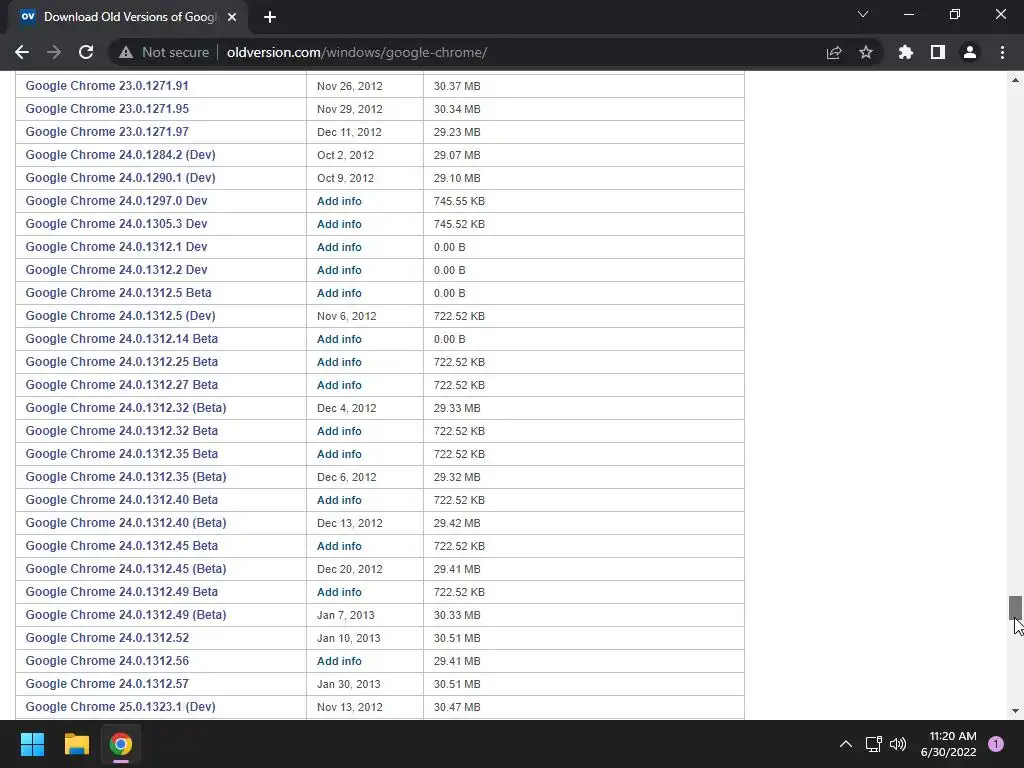Open a new tab
The height and width of the screenshot is (768, 1024).
point(270,17)
